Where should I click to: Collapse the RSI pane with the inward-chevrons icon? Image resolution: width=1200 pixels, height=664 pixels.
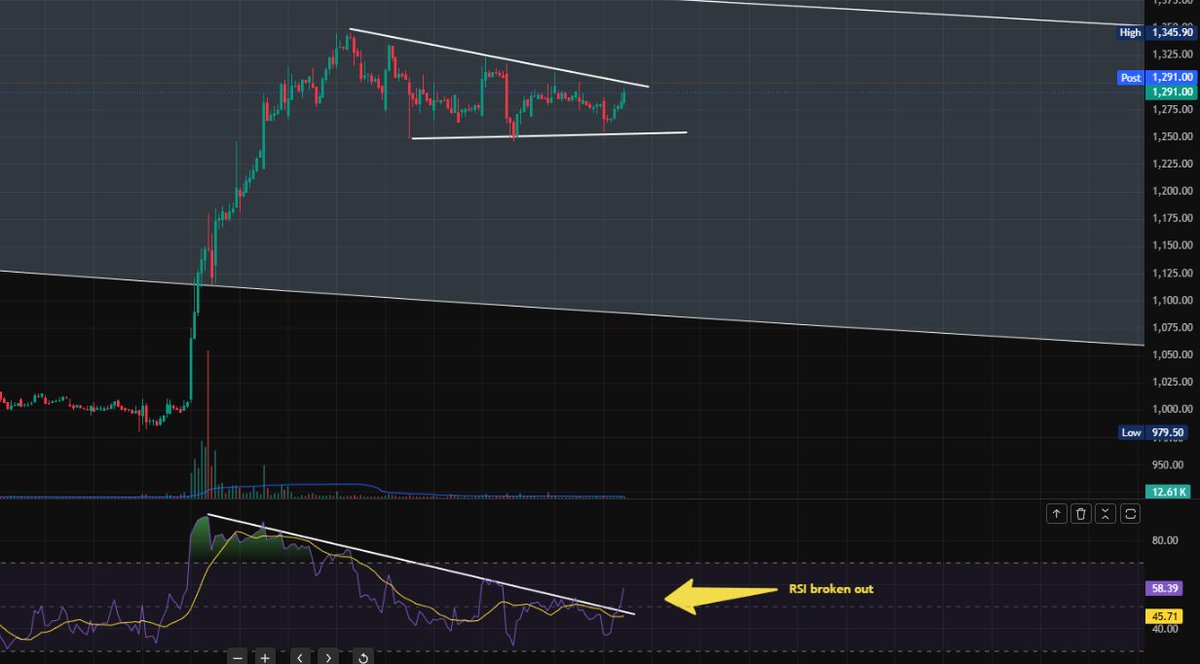coord(1105,514)
